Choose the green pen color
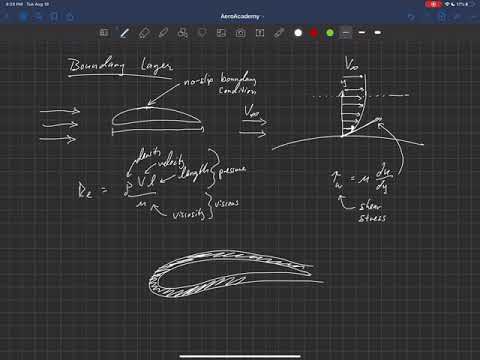Screen dimensions: 480x360 pyautogui.click(x=330, y=33)
